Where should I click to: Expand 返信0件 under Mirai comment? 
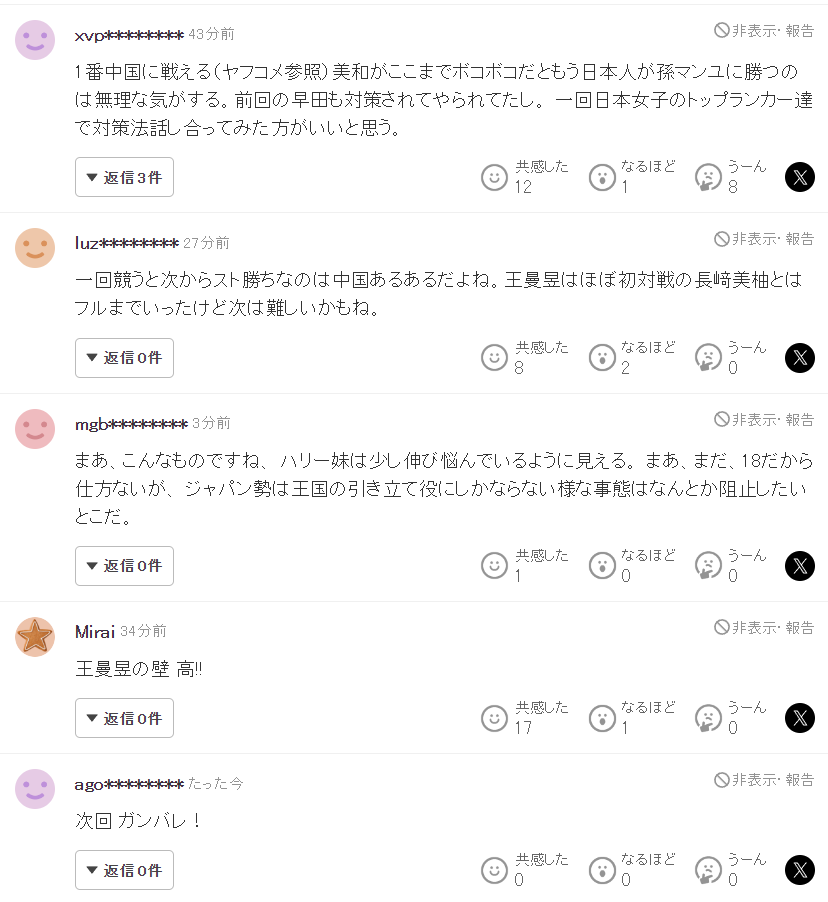pyautogui.click(x=124, y=718)
